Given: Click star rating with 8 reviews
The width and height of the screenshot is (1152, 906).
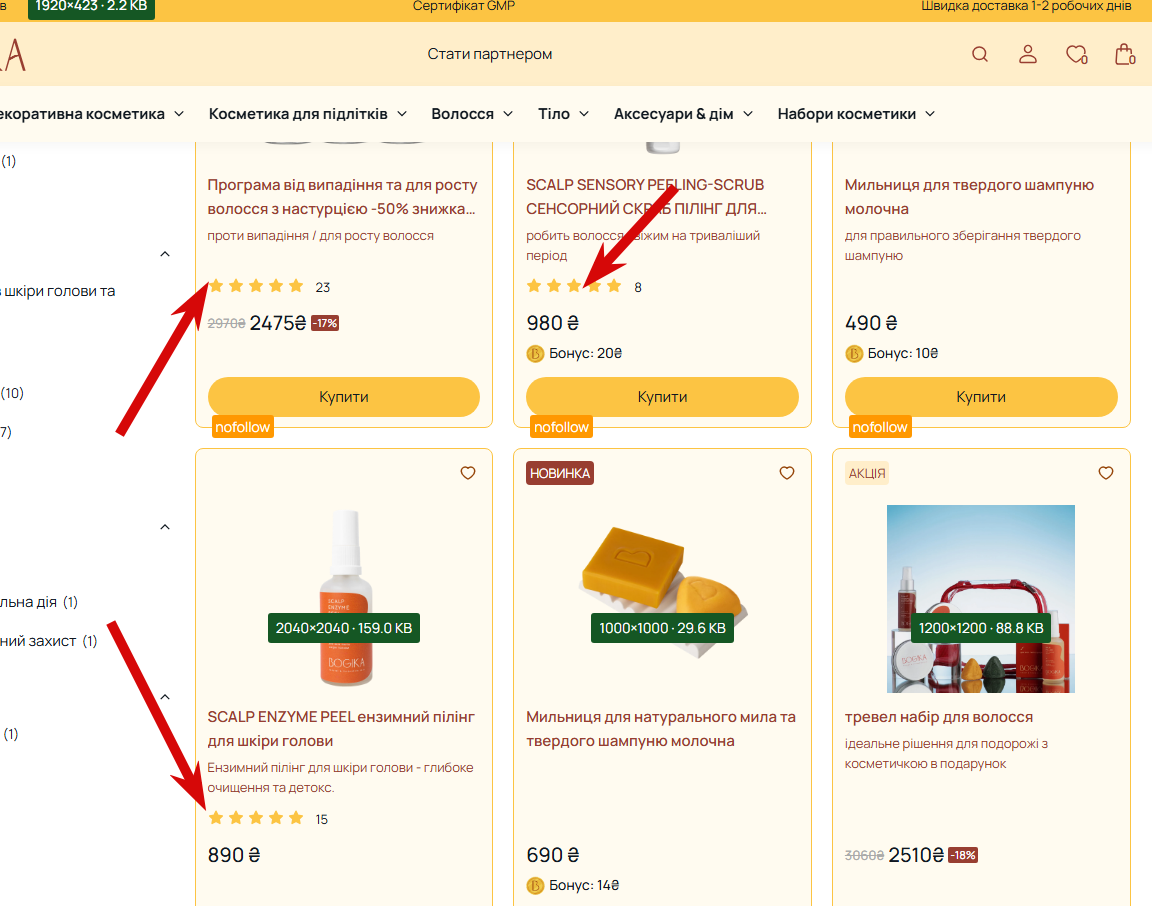Looking at the screenshot, I should pyautogui.click(x=575, y=286).
